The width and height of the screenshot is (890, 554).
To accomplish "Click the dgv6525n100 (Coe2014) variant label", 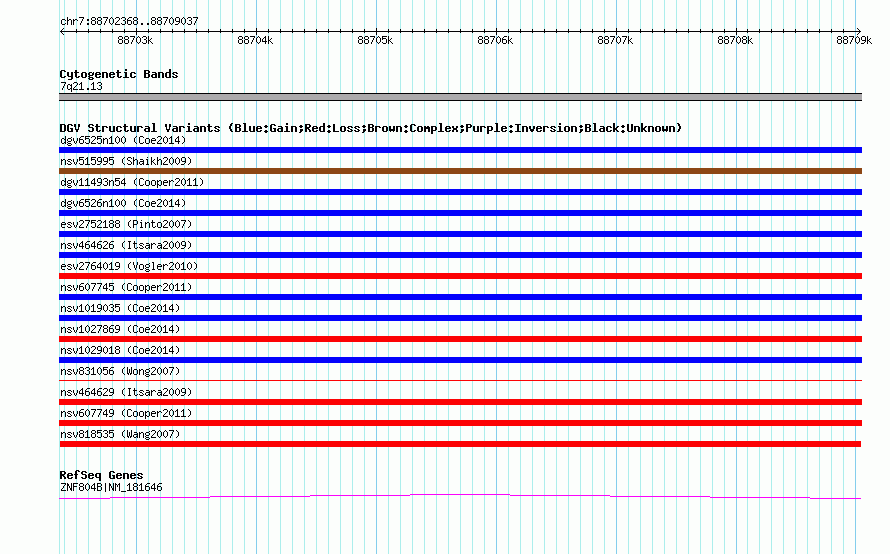I will click(x=123, y=140).
